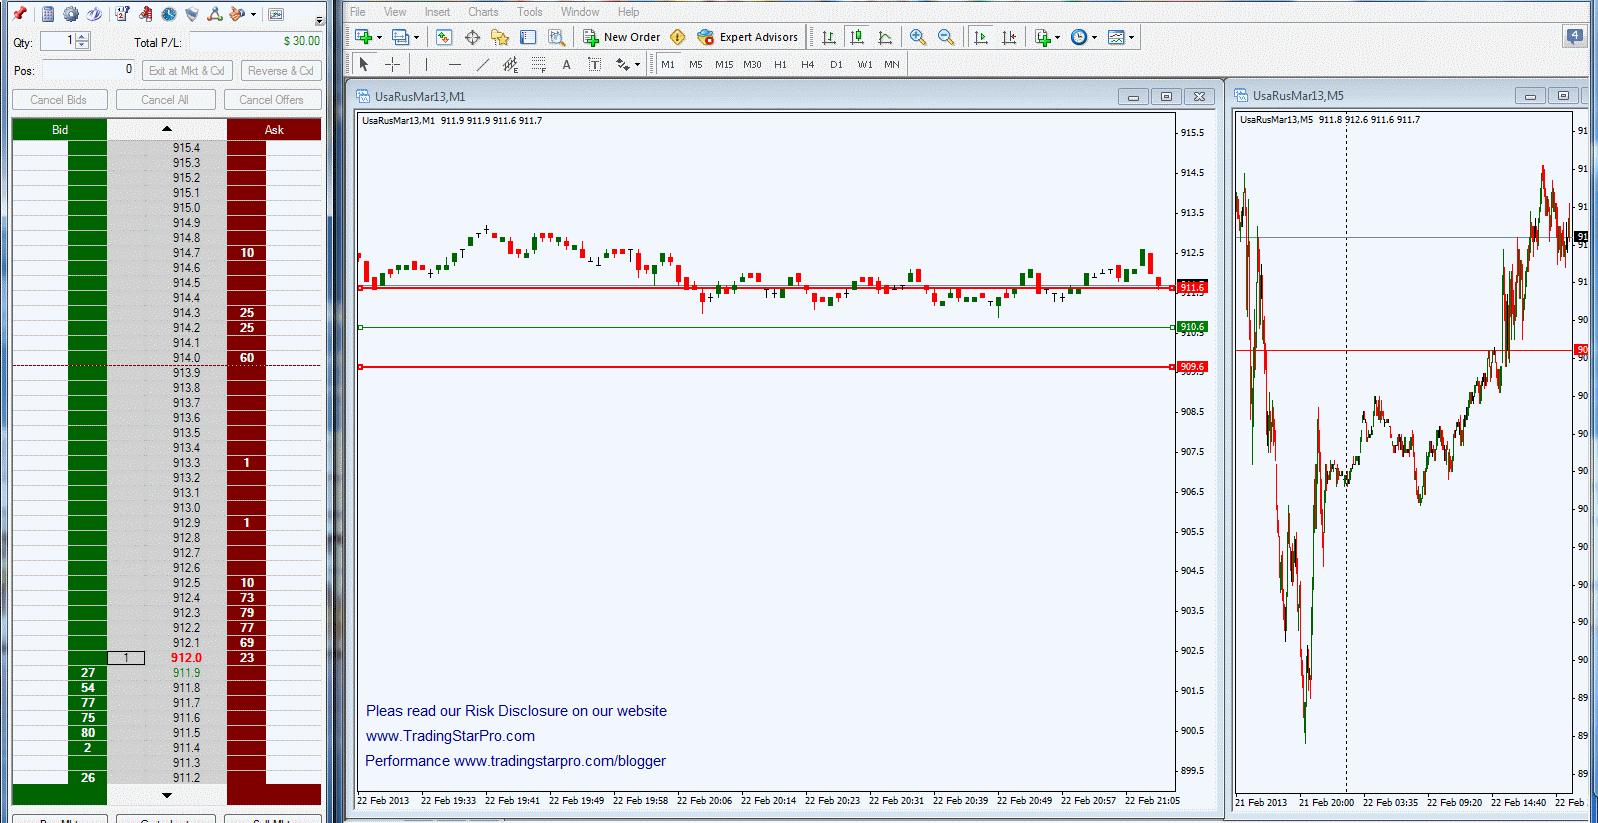Select the crosshair tool
The height and width of the screenshot is (823, 1598).
pos(392,64)
